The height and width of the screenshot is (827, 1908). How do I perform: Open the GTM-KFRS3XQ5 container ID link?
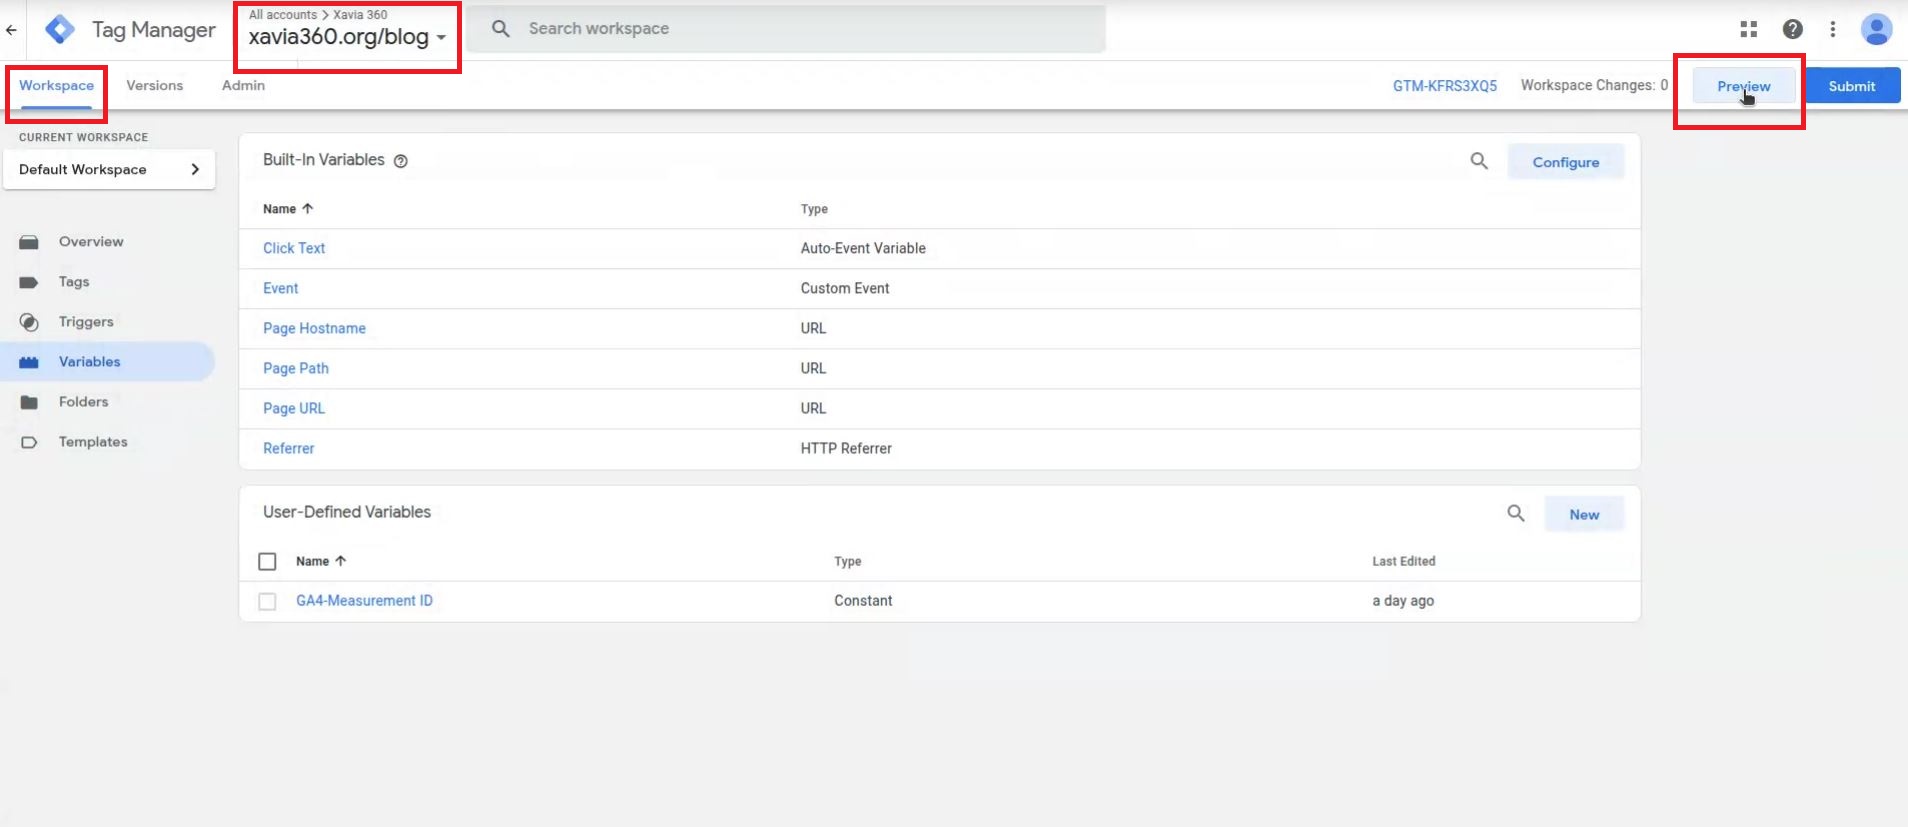point(1445,86)
